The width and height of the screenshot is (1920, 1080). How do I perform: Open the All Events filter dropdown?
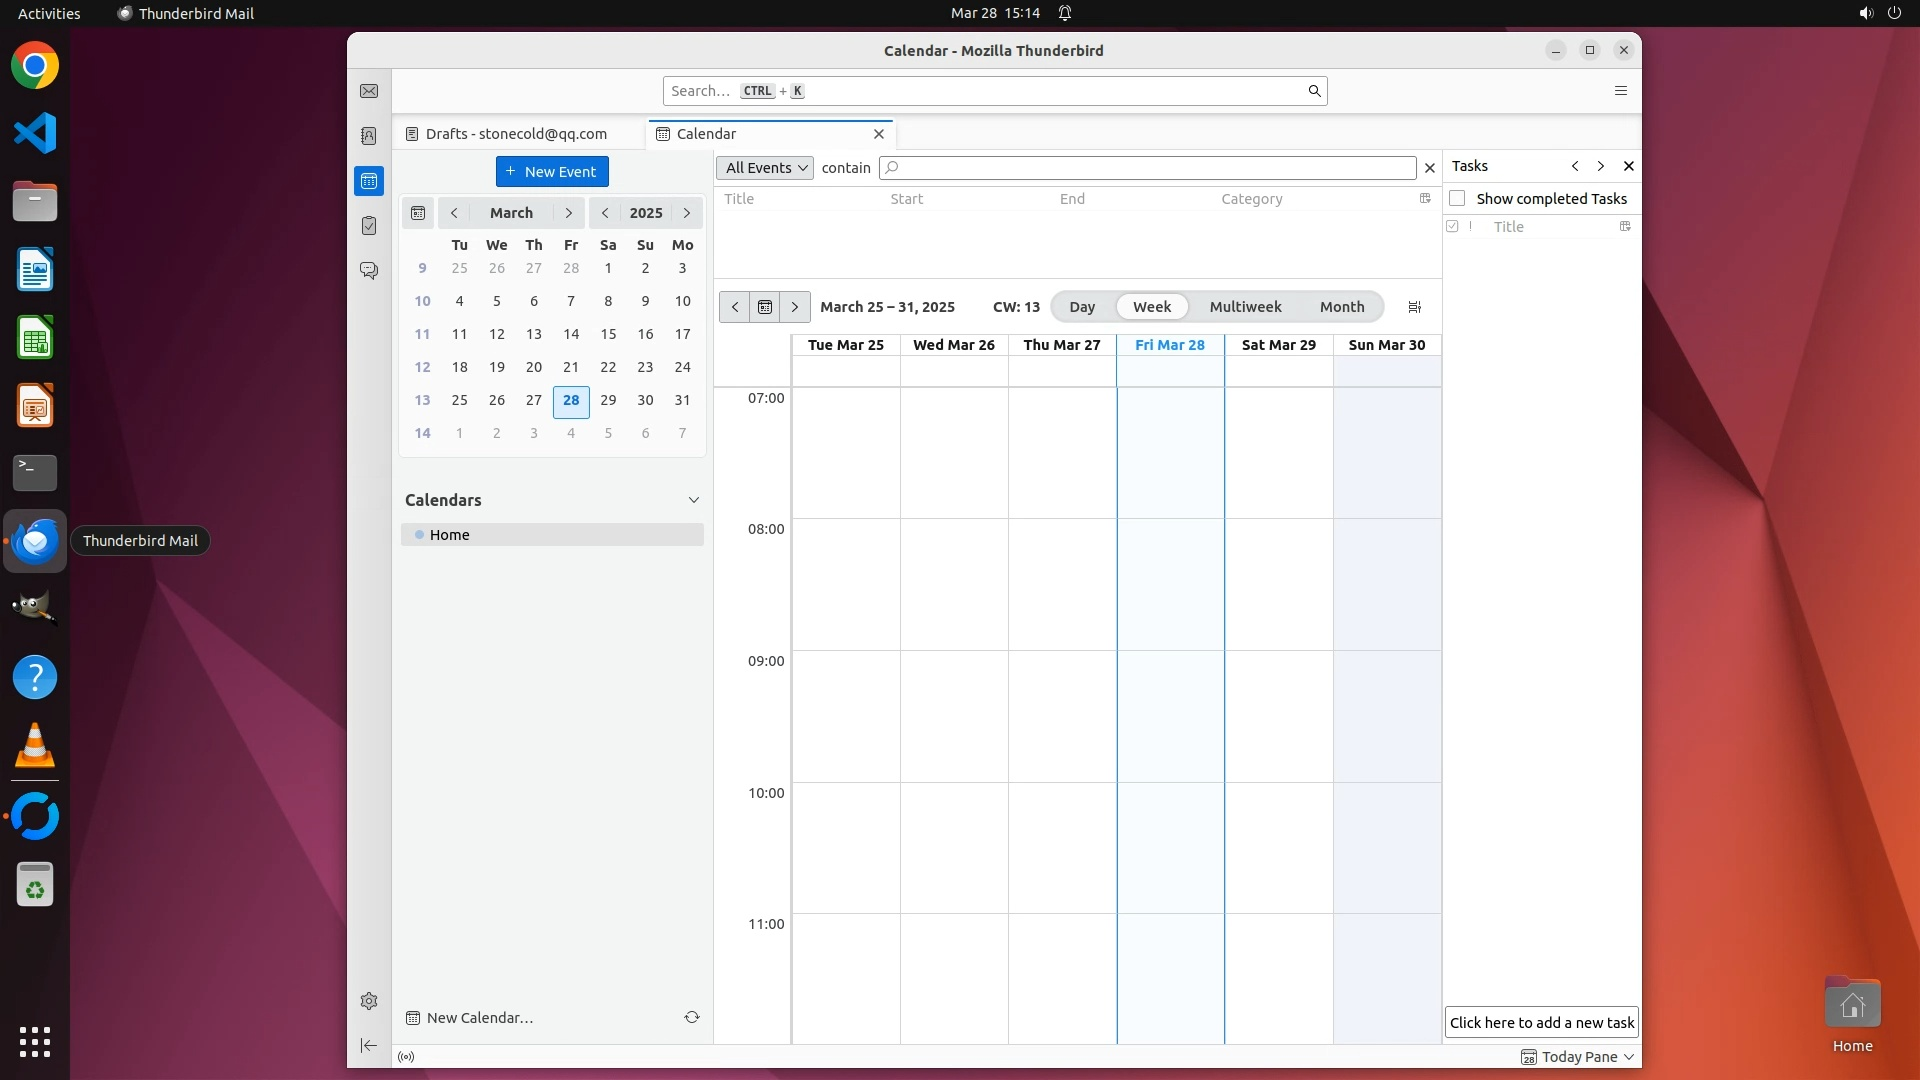click(x=765, y=168)
